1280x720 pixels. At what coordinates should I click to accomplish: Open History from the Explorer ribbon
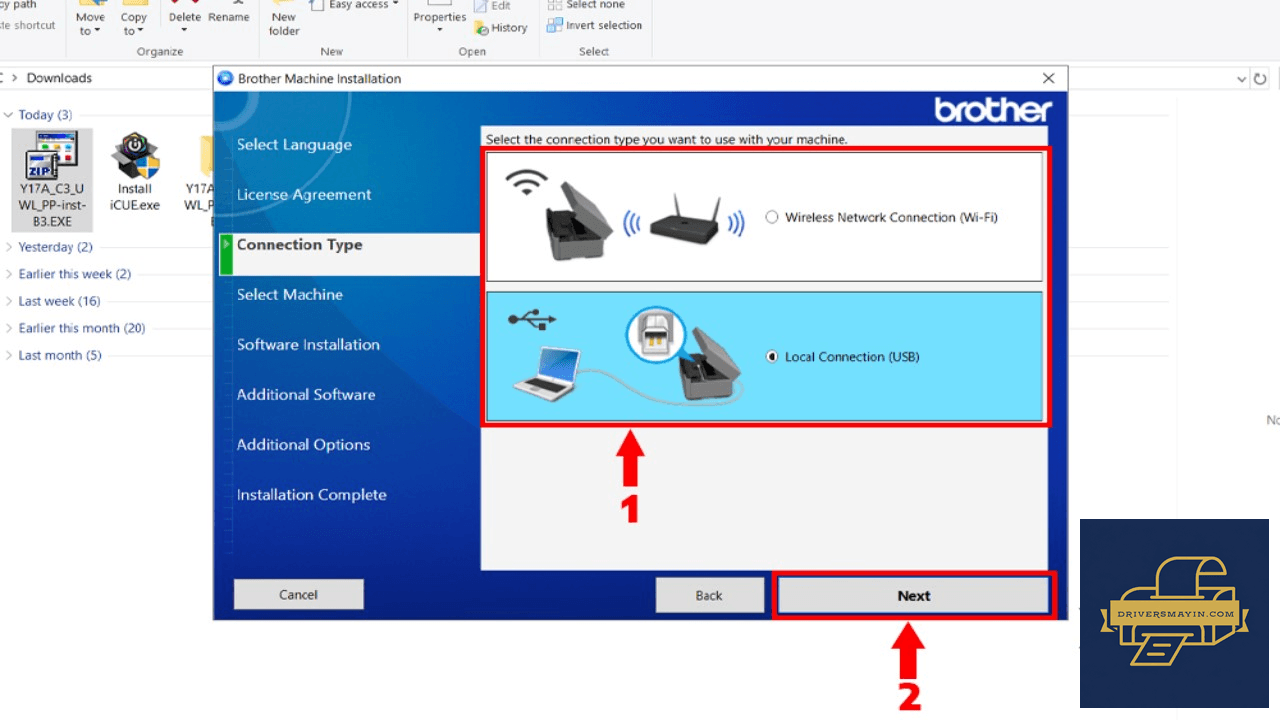pyautogui.click(x=501, y=28)
